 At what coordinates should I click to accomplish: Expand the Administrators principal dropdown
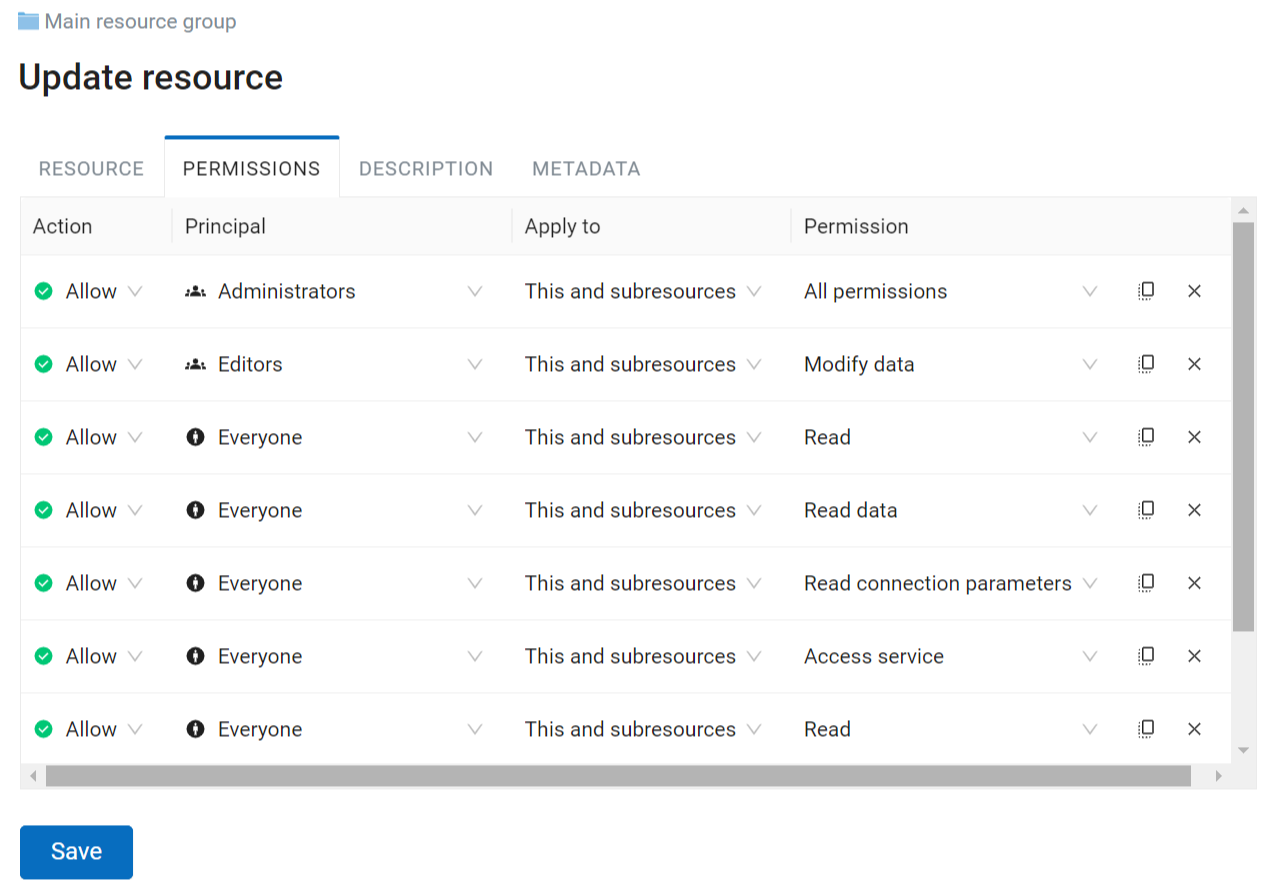[x=475, y=291]
